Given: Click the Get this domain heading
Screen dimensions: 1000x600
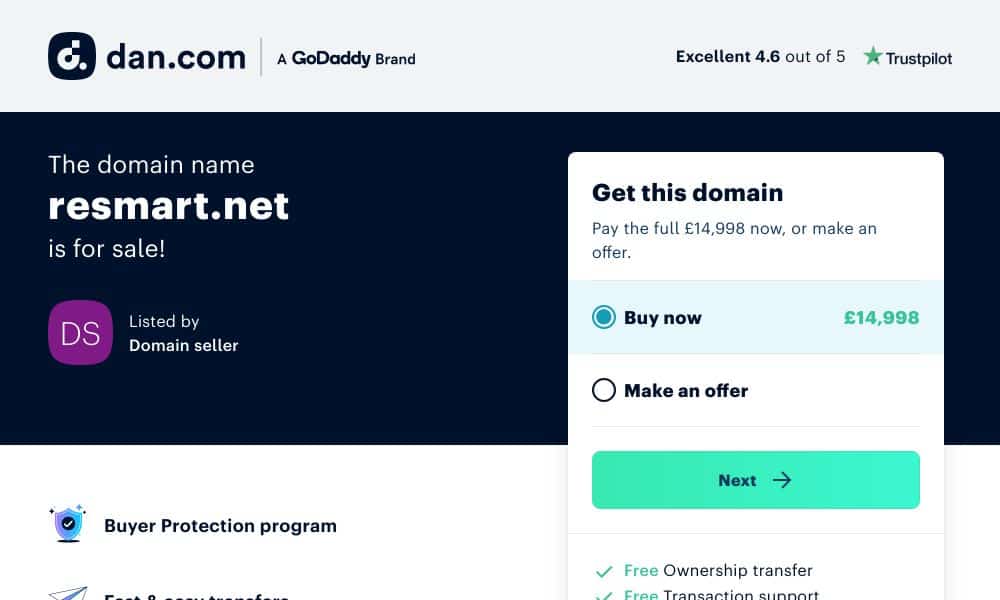Looking at the screenshot, I should [688, 193].
